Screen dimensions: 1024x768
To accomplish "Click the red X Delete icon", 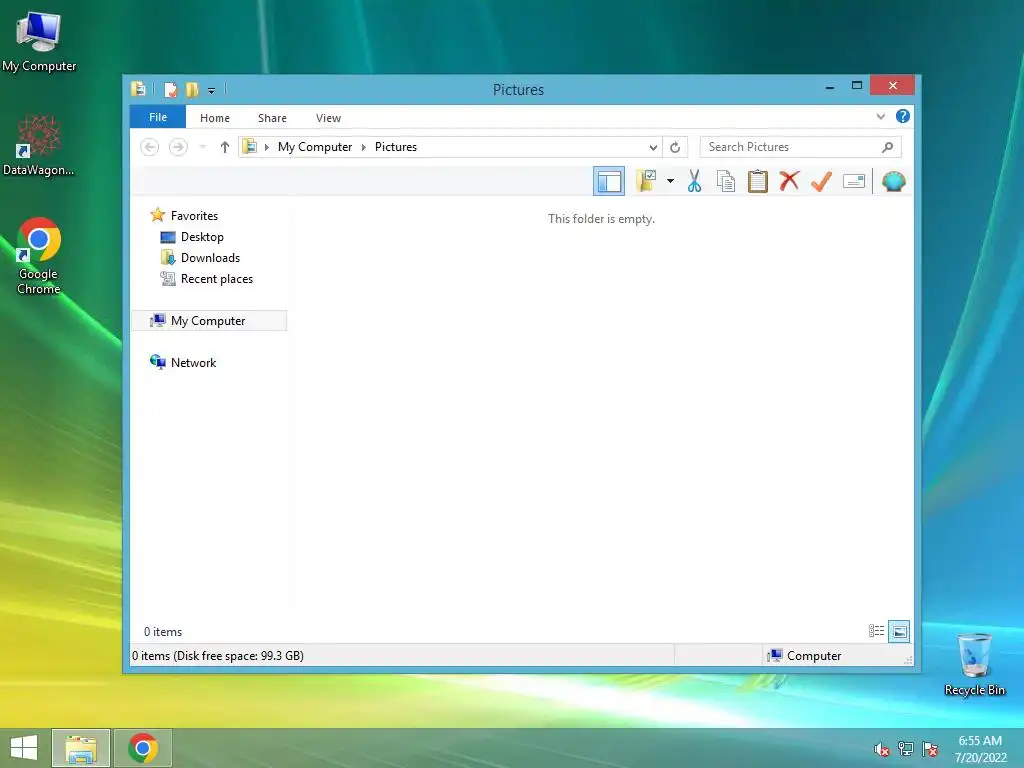I will click(790, 180).
